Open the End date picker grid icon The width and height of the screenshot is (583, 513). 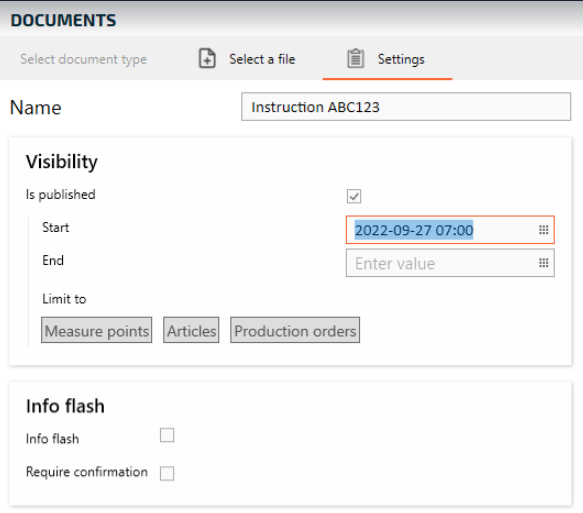click(x=544, y=263)
